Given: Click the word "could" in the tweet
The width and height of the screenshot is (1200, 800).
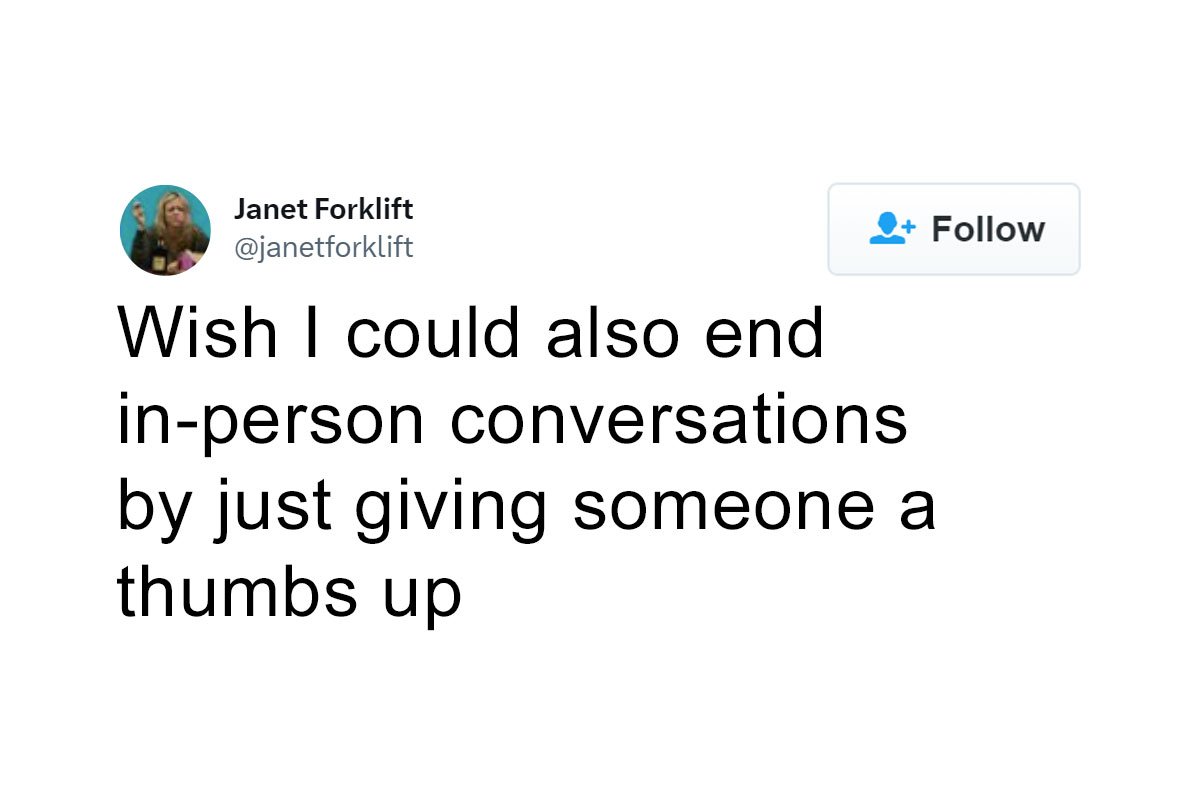Looking at the screenshot, I should (x=434, y=332).
